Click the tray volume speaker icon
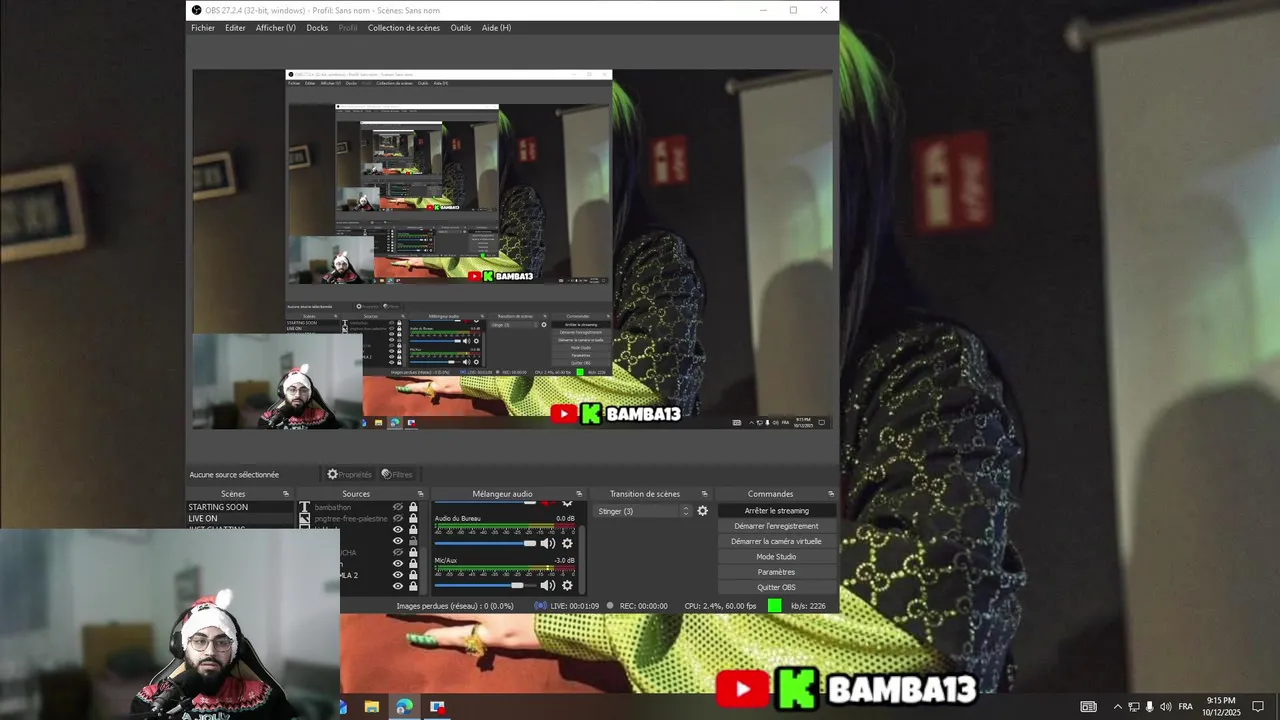 pyautogui.click(x=1166, y=707)
